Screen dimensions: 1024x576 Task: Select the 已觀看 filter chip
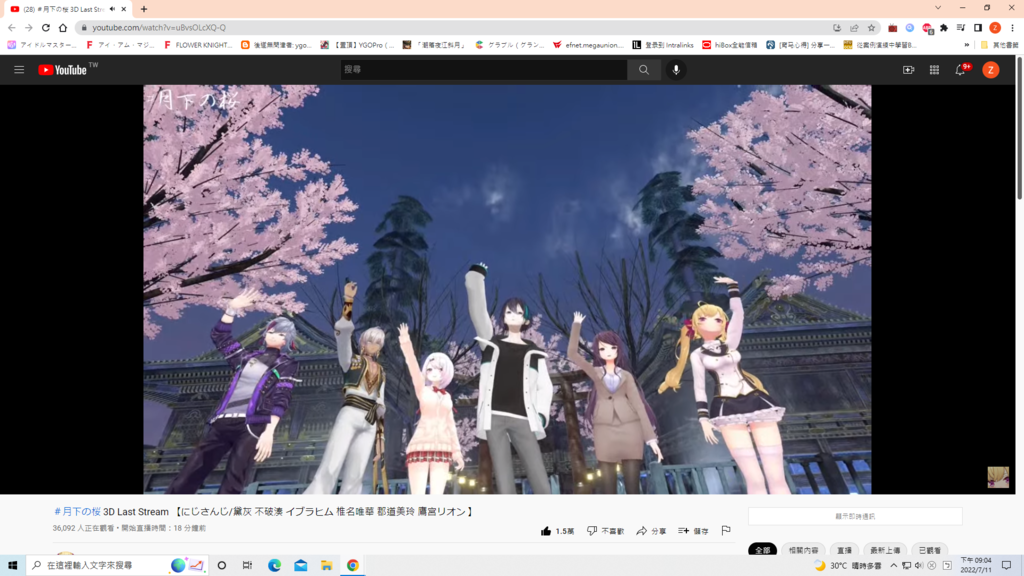929,550
